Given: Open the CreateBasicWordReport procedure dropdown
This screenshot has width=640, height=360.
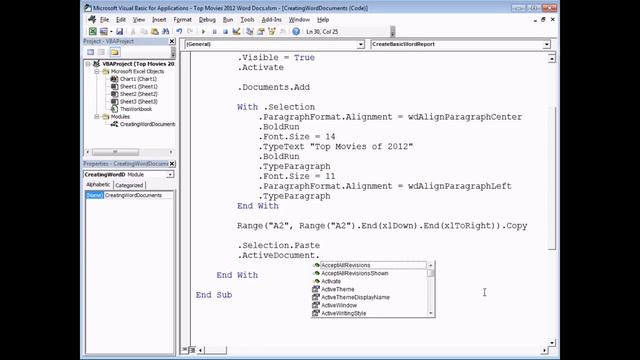Looking at the screenshot, I should point(547,44).
